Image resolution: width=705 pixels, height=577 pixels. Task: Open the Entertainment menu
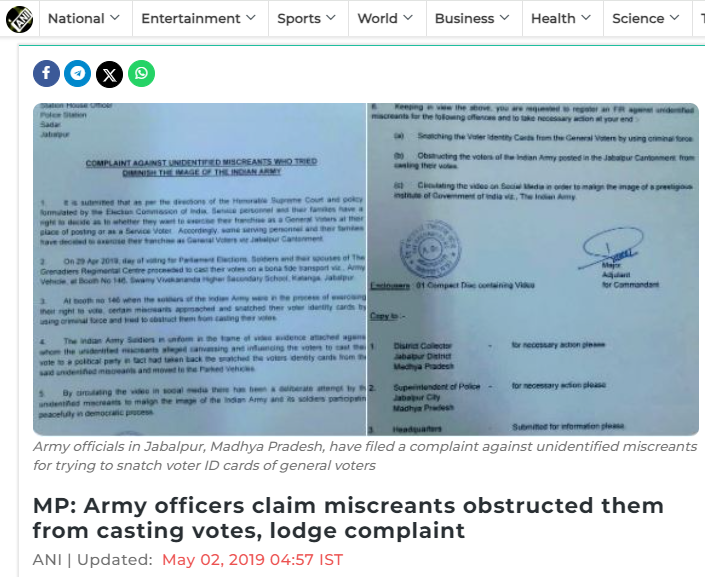coord(191,18)
